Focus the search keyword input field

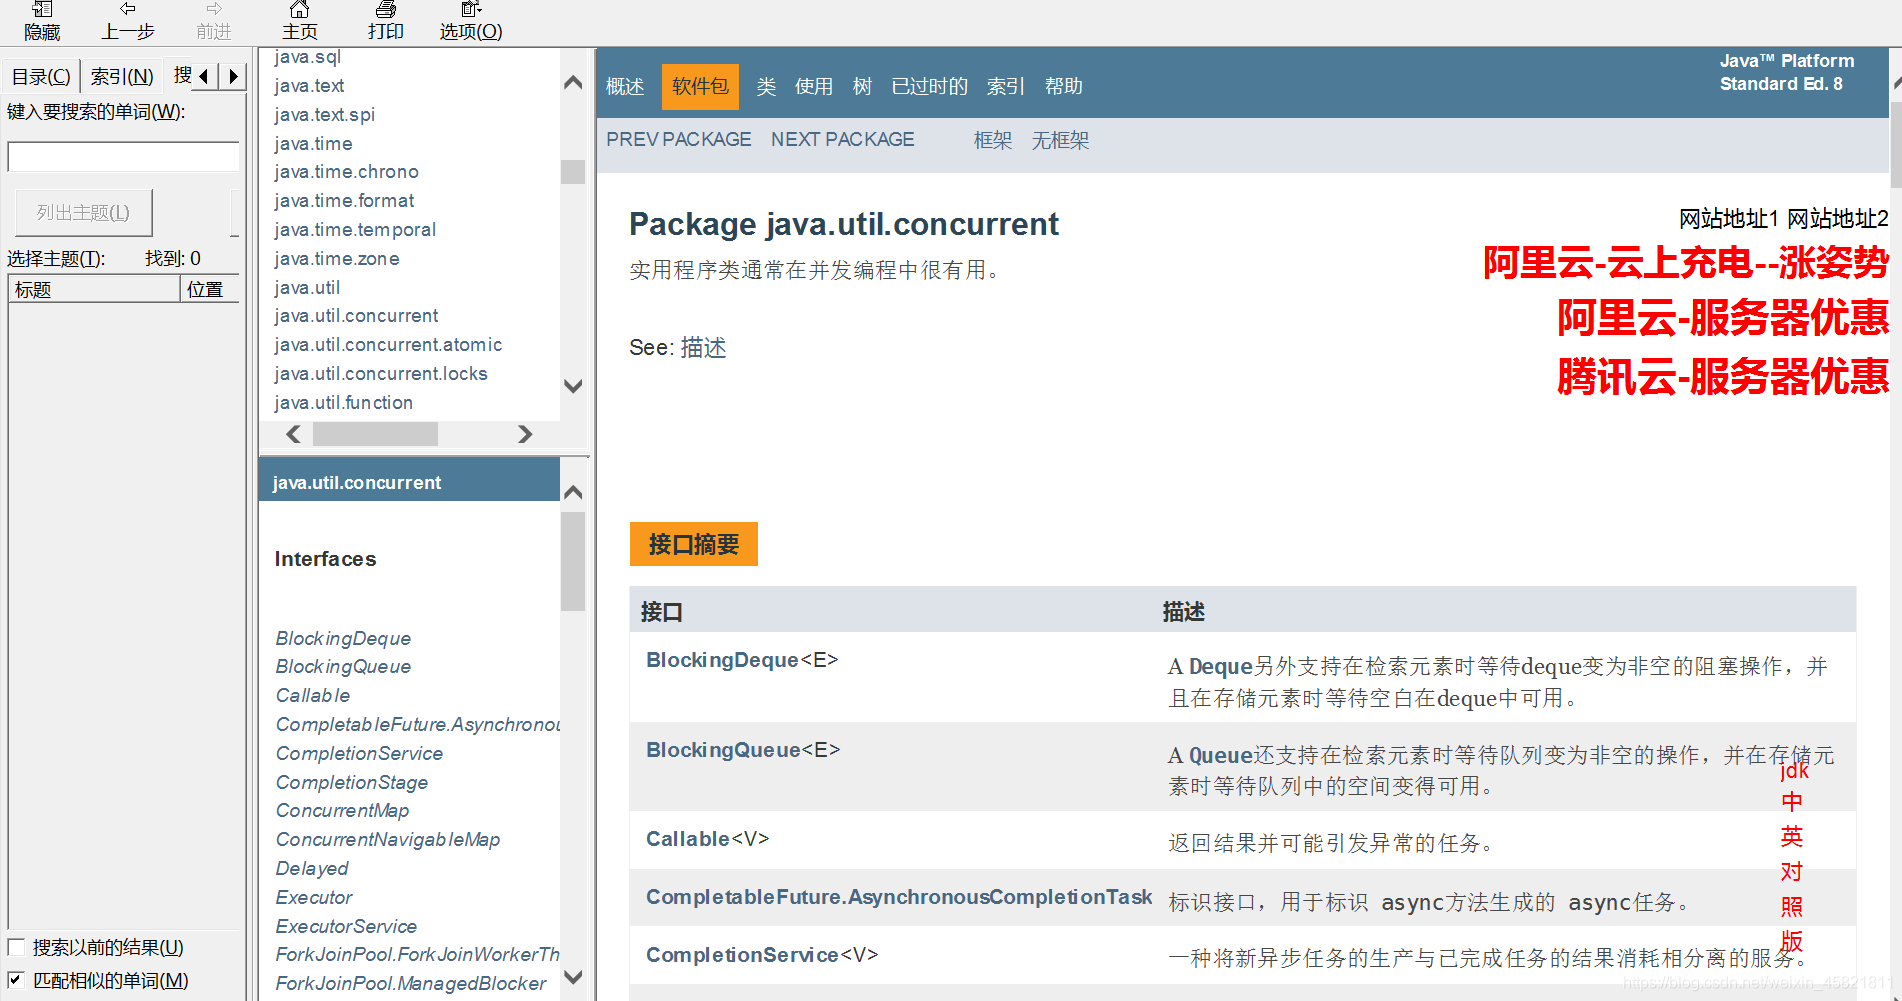[x=124, y=157]
